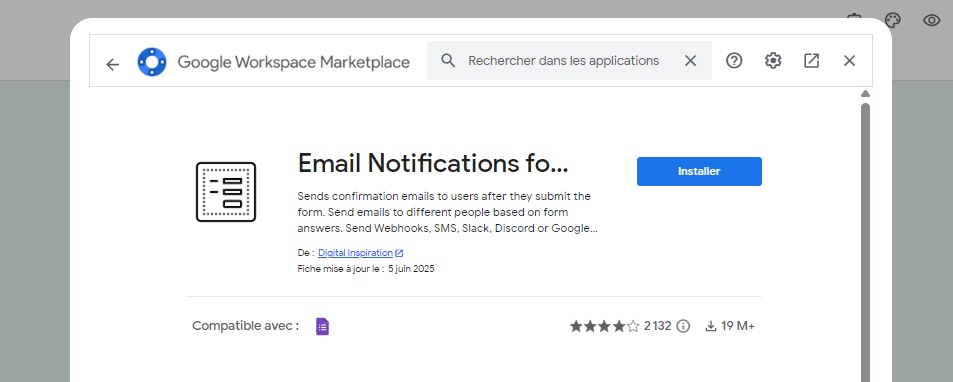Click the Google Forms compatibility icon
Screen dimensions: 953x382
(322, 326)
